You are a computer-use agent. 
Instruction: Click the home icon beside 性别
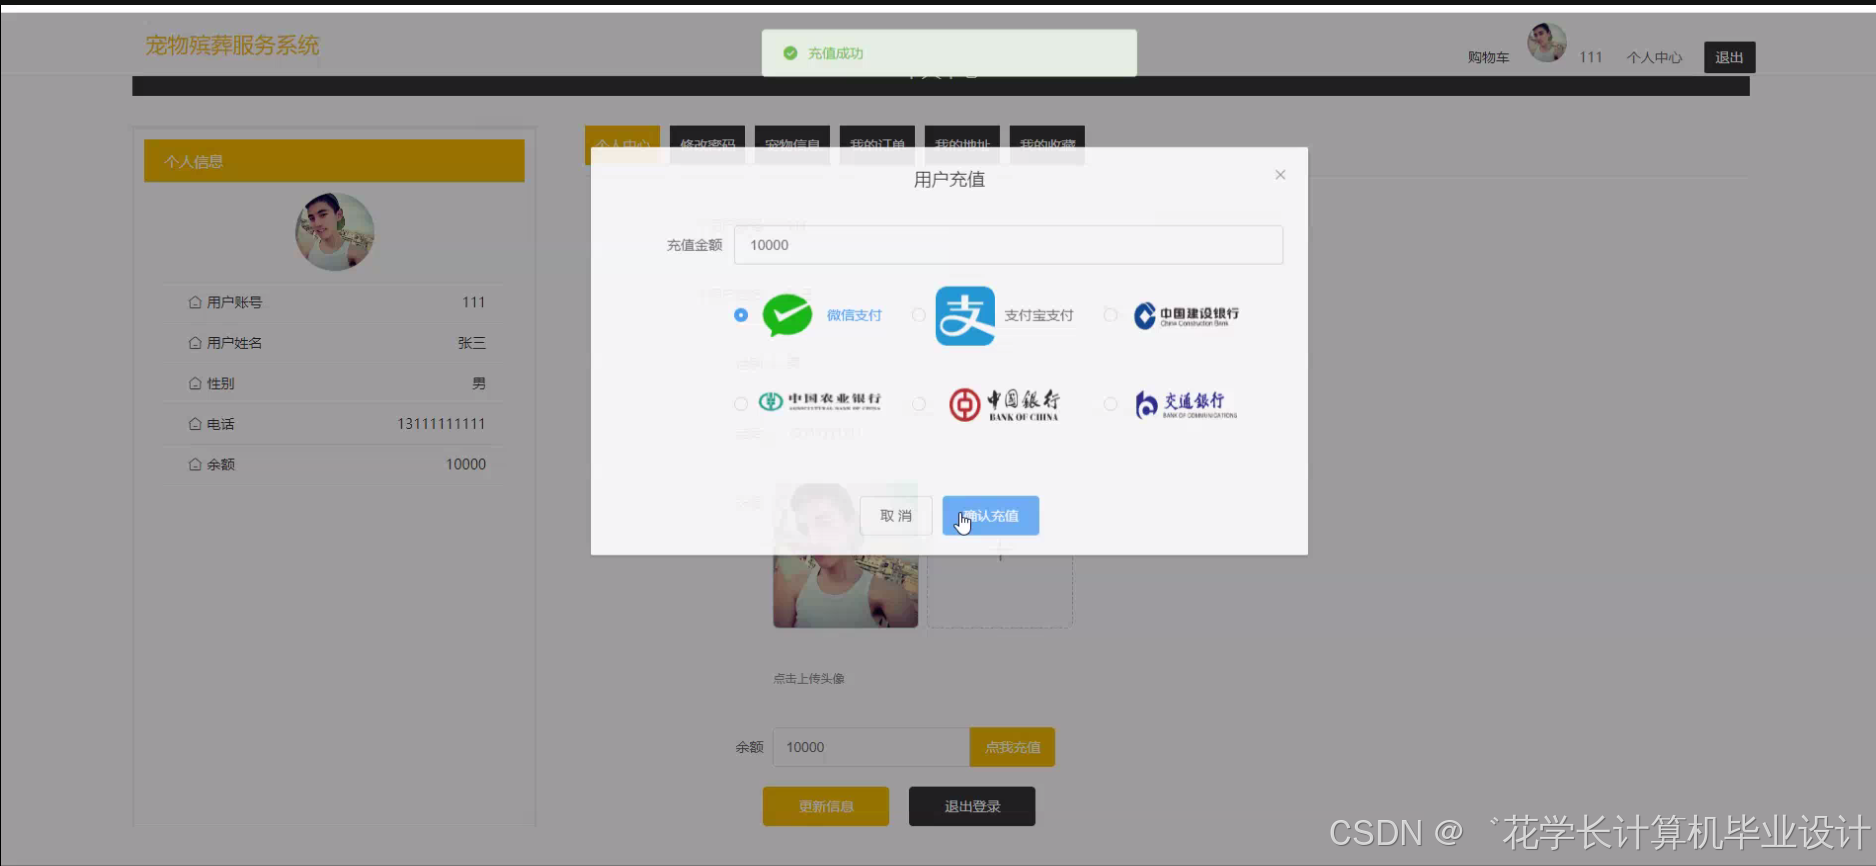[195, 383]
